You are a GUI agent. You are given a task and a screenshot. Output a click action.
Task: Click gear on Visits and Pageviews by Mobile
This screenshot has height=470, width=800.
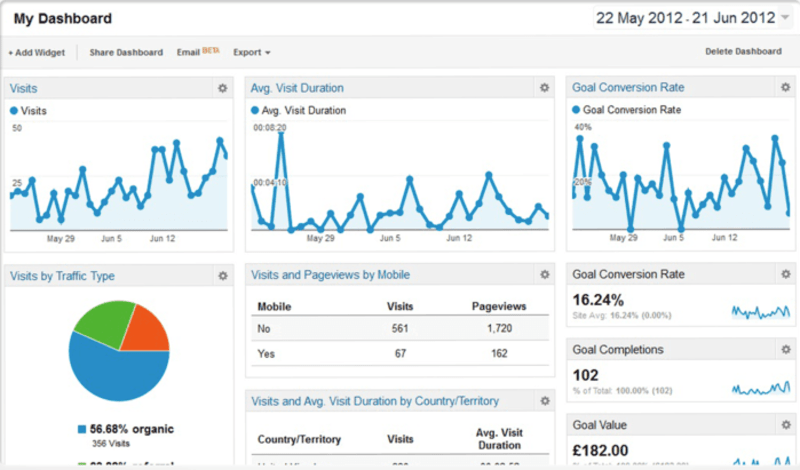click(544, 274)
